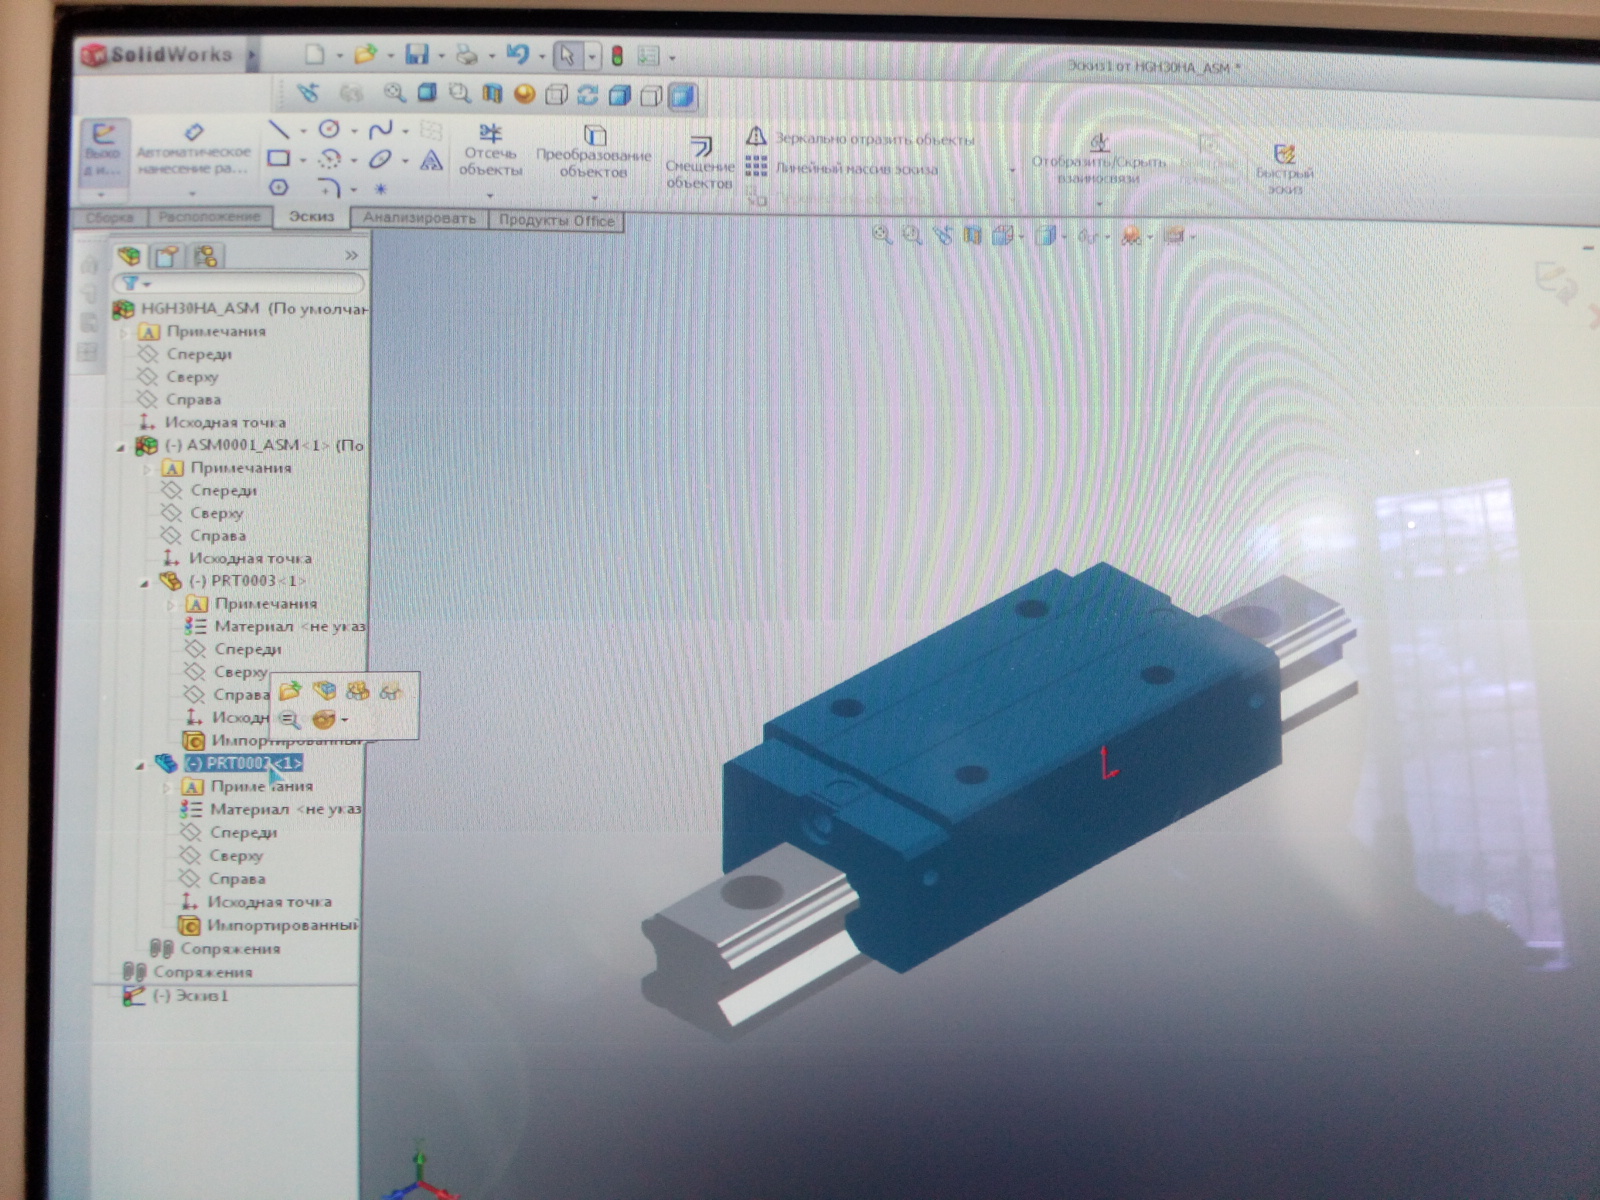Image resolution: width=1600 pixels, height=1200 pixels.
Task: Click the Section View icon in the view toolbar
Action: pos(491,94)
